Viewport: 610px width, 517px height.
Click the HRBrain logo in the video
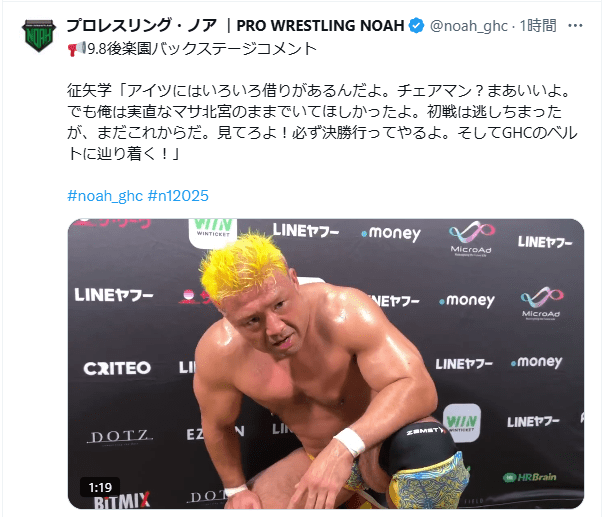tap(529, 477)
